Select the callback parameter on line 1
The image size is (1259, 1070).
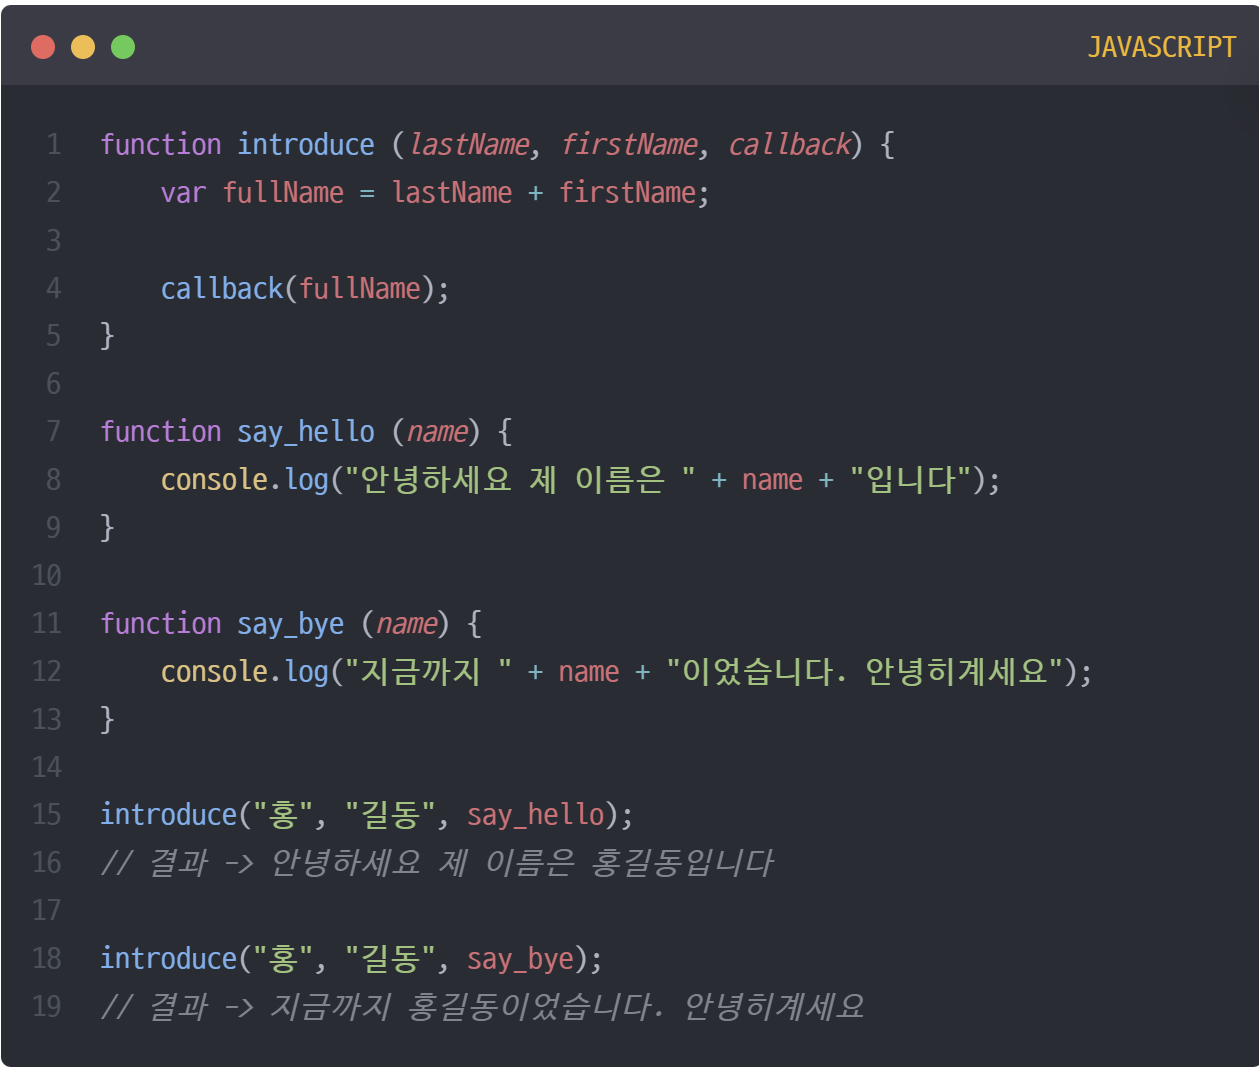click(x=787, y=144)
